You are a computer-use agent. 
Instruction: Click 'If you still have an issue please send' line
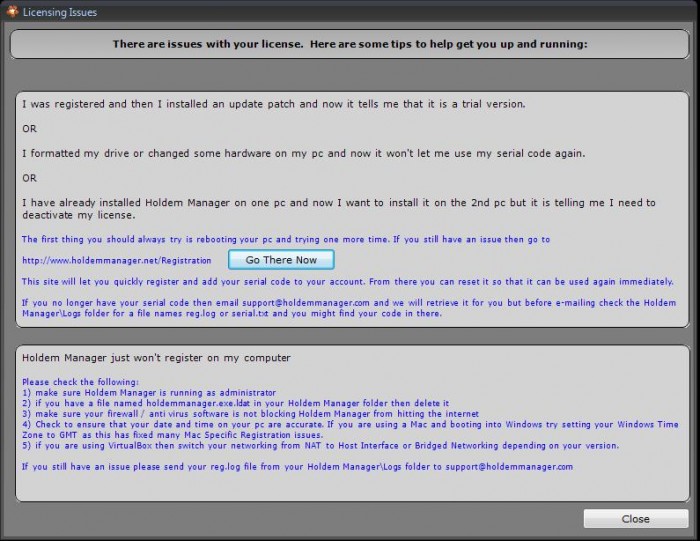297,467
